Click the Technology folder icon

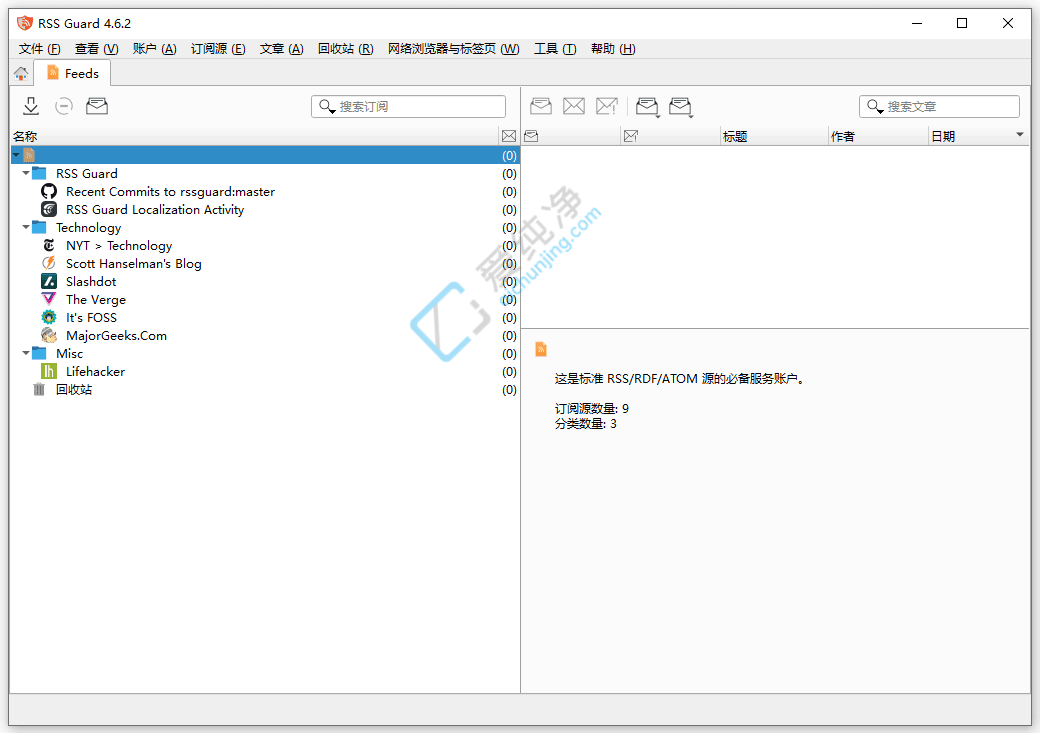[39, 228]
